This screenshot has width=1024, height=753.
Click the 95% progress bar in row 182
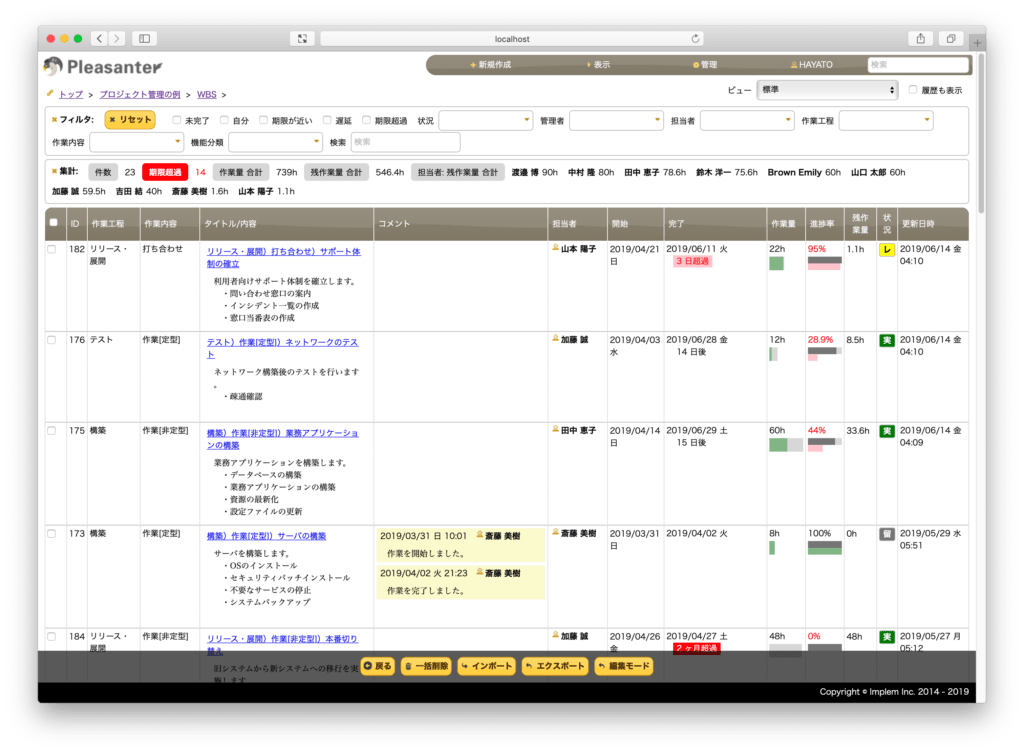pyautogui.click(x=824, y=263)
